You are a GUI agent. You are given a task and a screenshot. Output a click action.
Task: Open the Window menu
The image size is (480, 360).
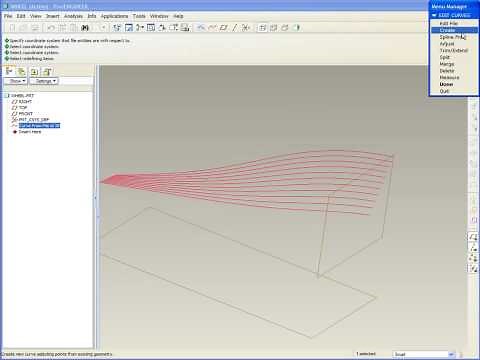[159, 16]
